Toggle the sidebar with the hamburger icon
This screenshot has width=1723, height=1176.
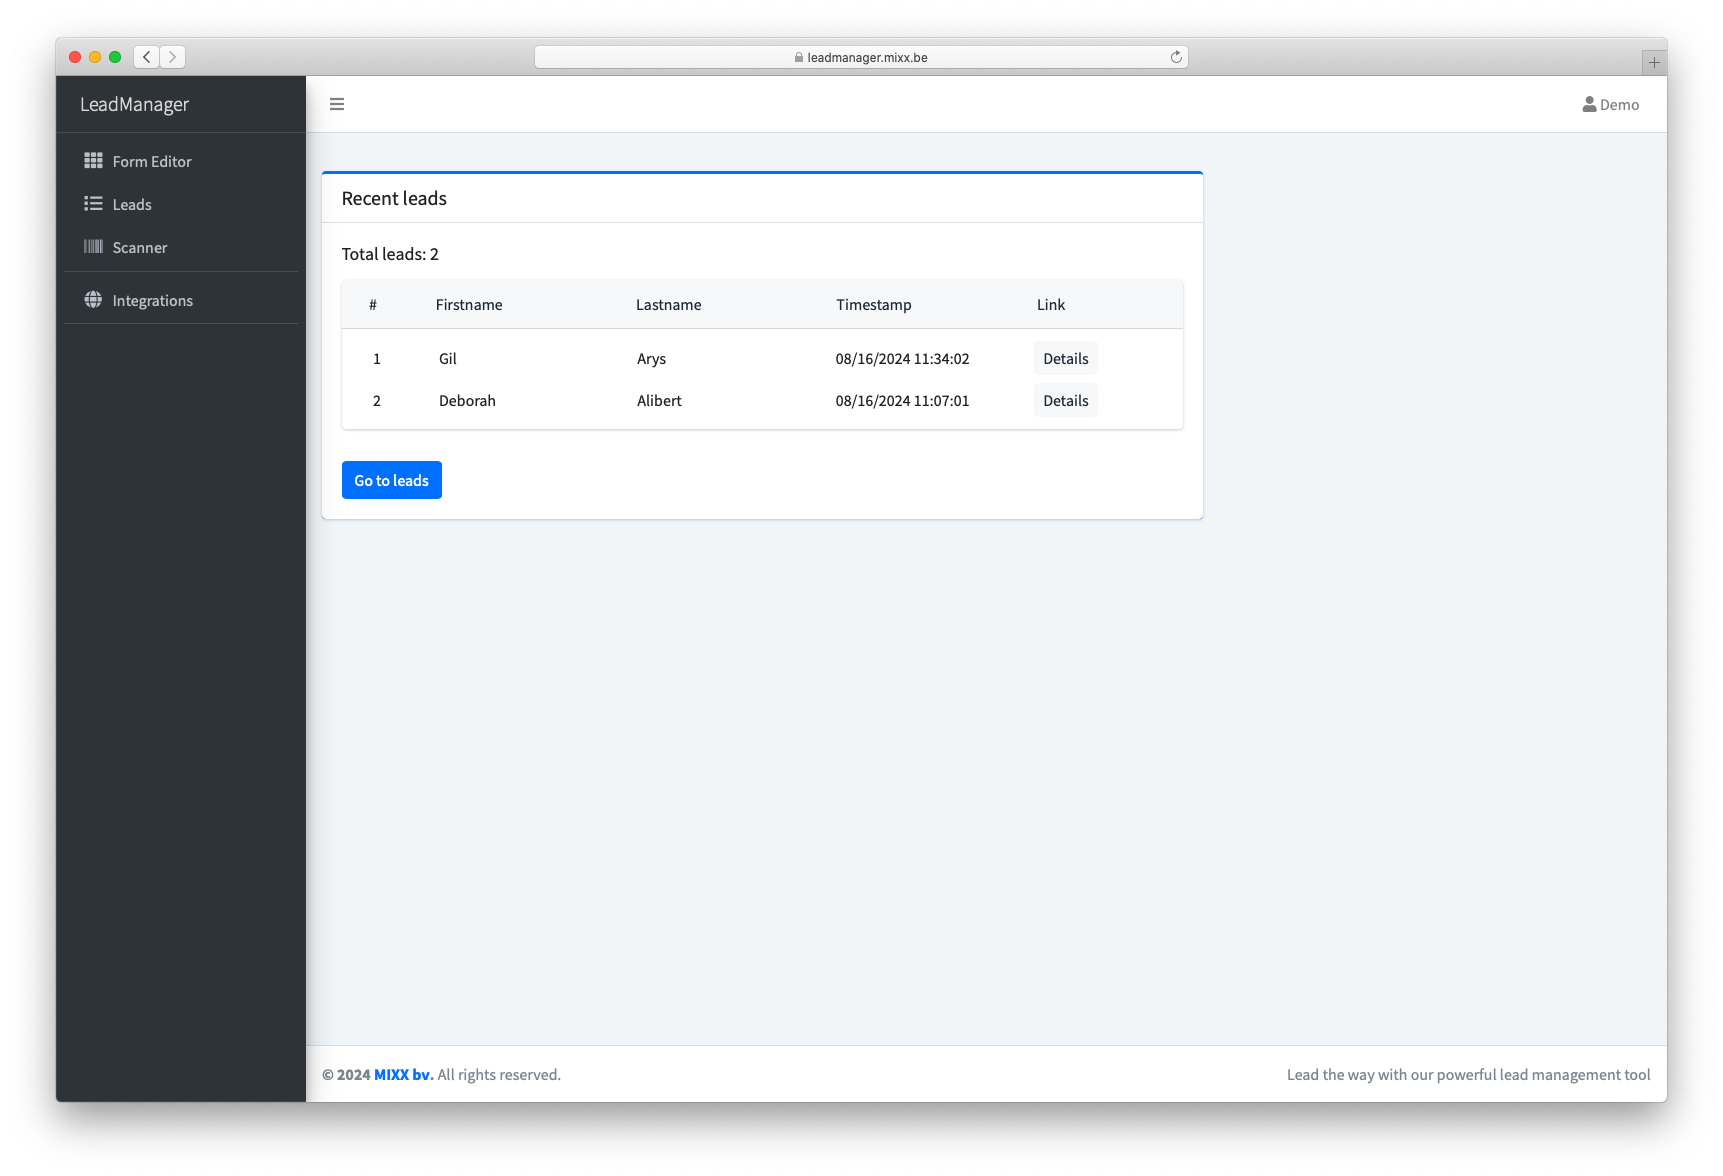click(337, 104)
